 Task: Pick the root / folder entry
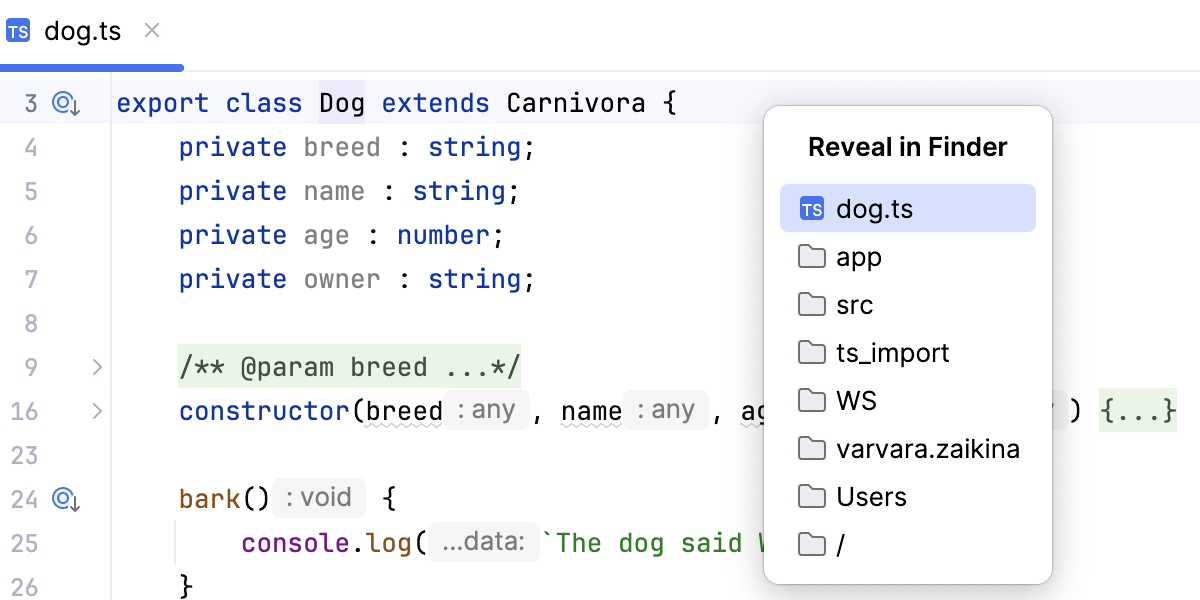[841, 545]
